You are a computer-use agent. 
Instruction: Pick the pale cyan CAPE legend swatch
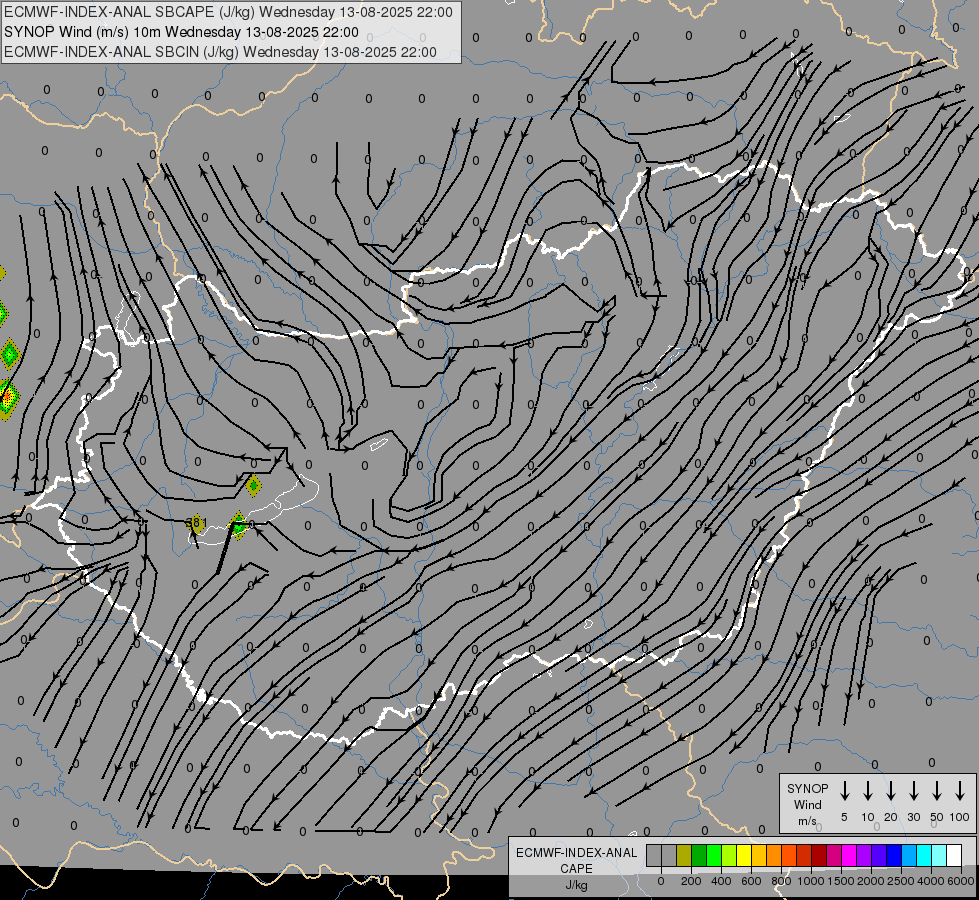coord(940,855)
